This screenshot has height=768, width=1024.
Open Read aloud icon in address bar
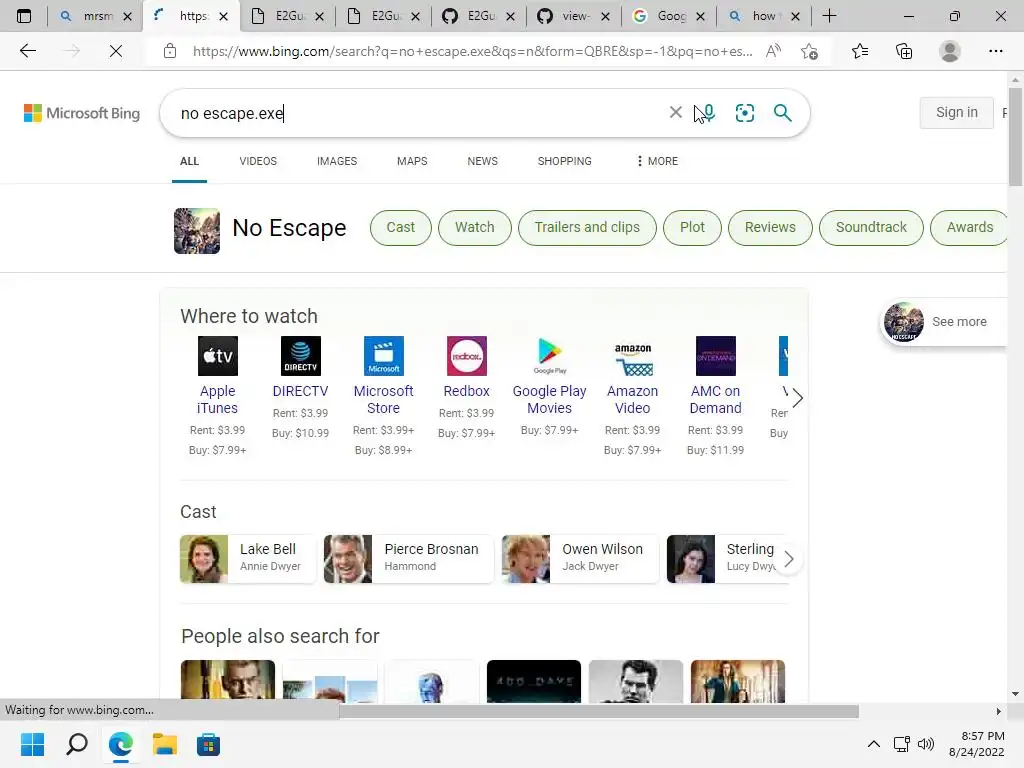[x=774, y=51]
